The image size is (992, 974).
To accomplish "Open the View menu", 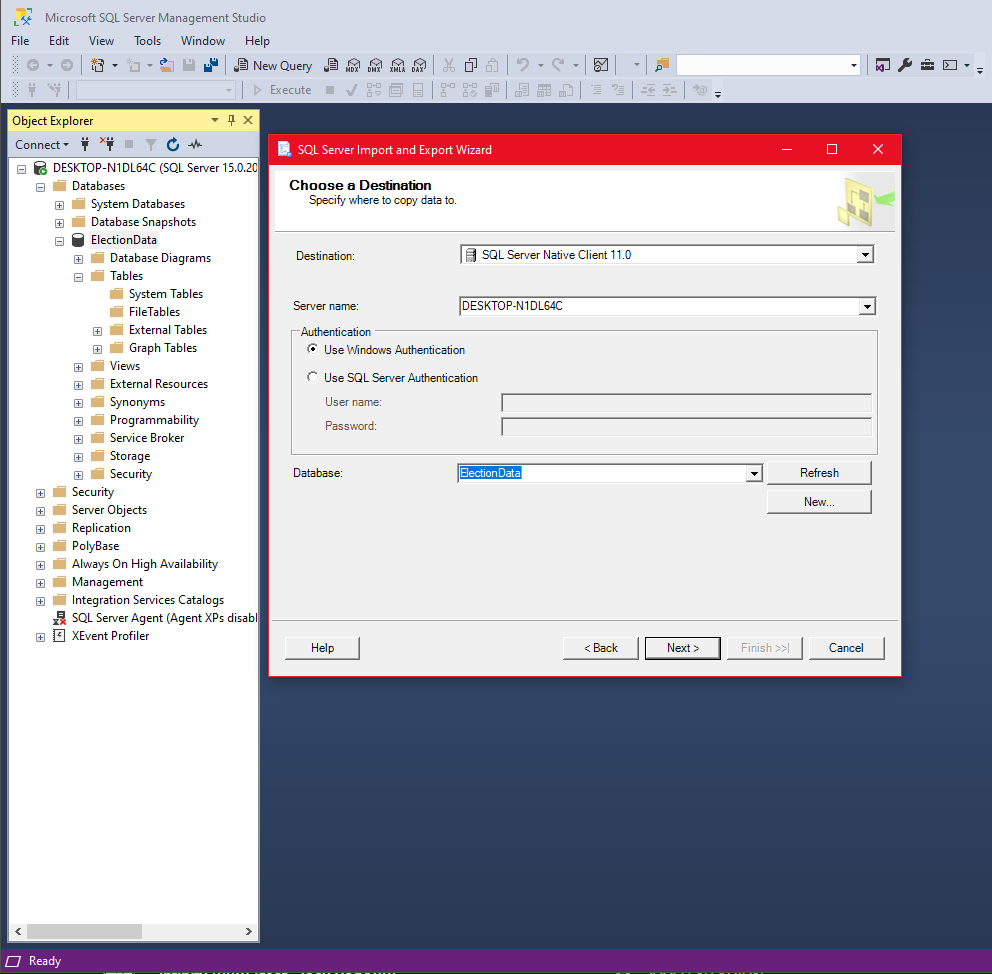I will (101, 41).
